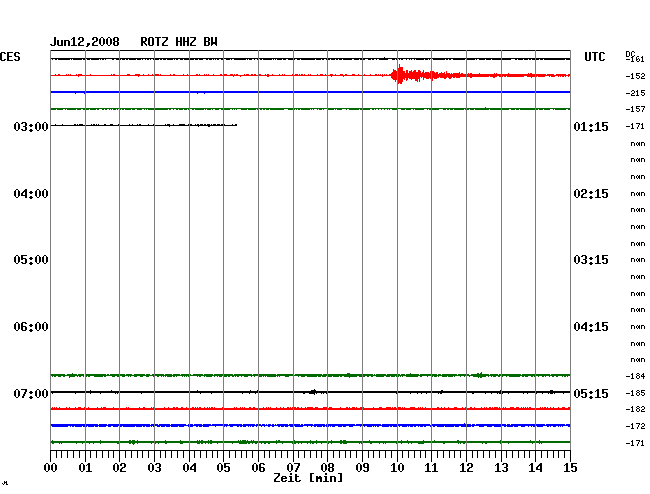Click the "nan" value beside 03:15 label
This screenshot has width=650, height=494.
638,260
